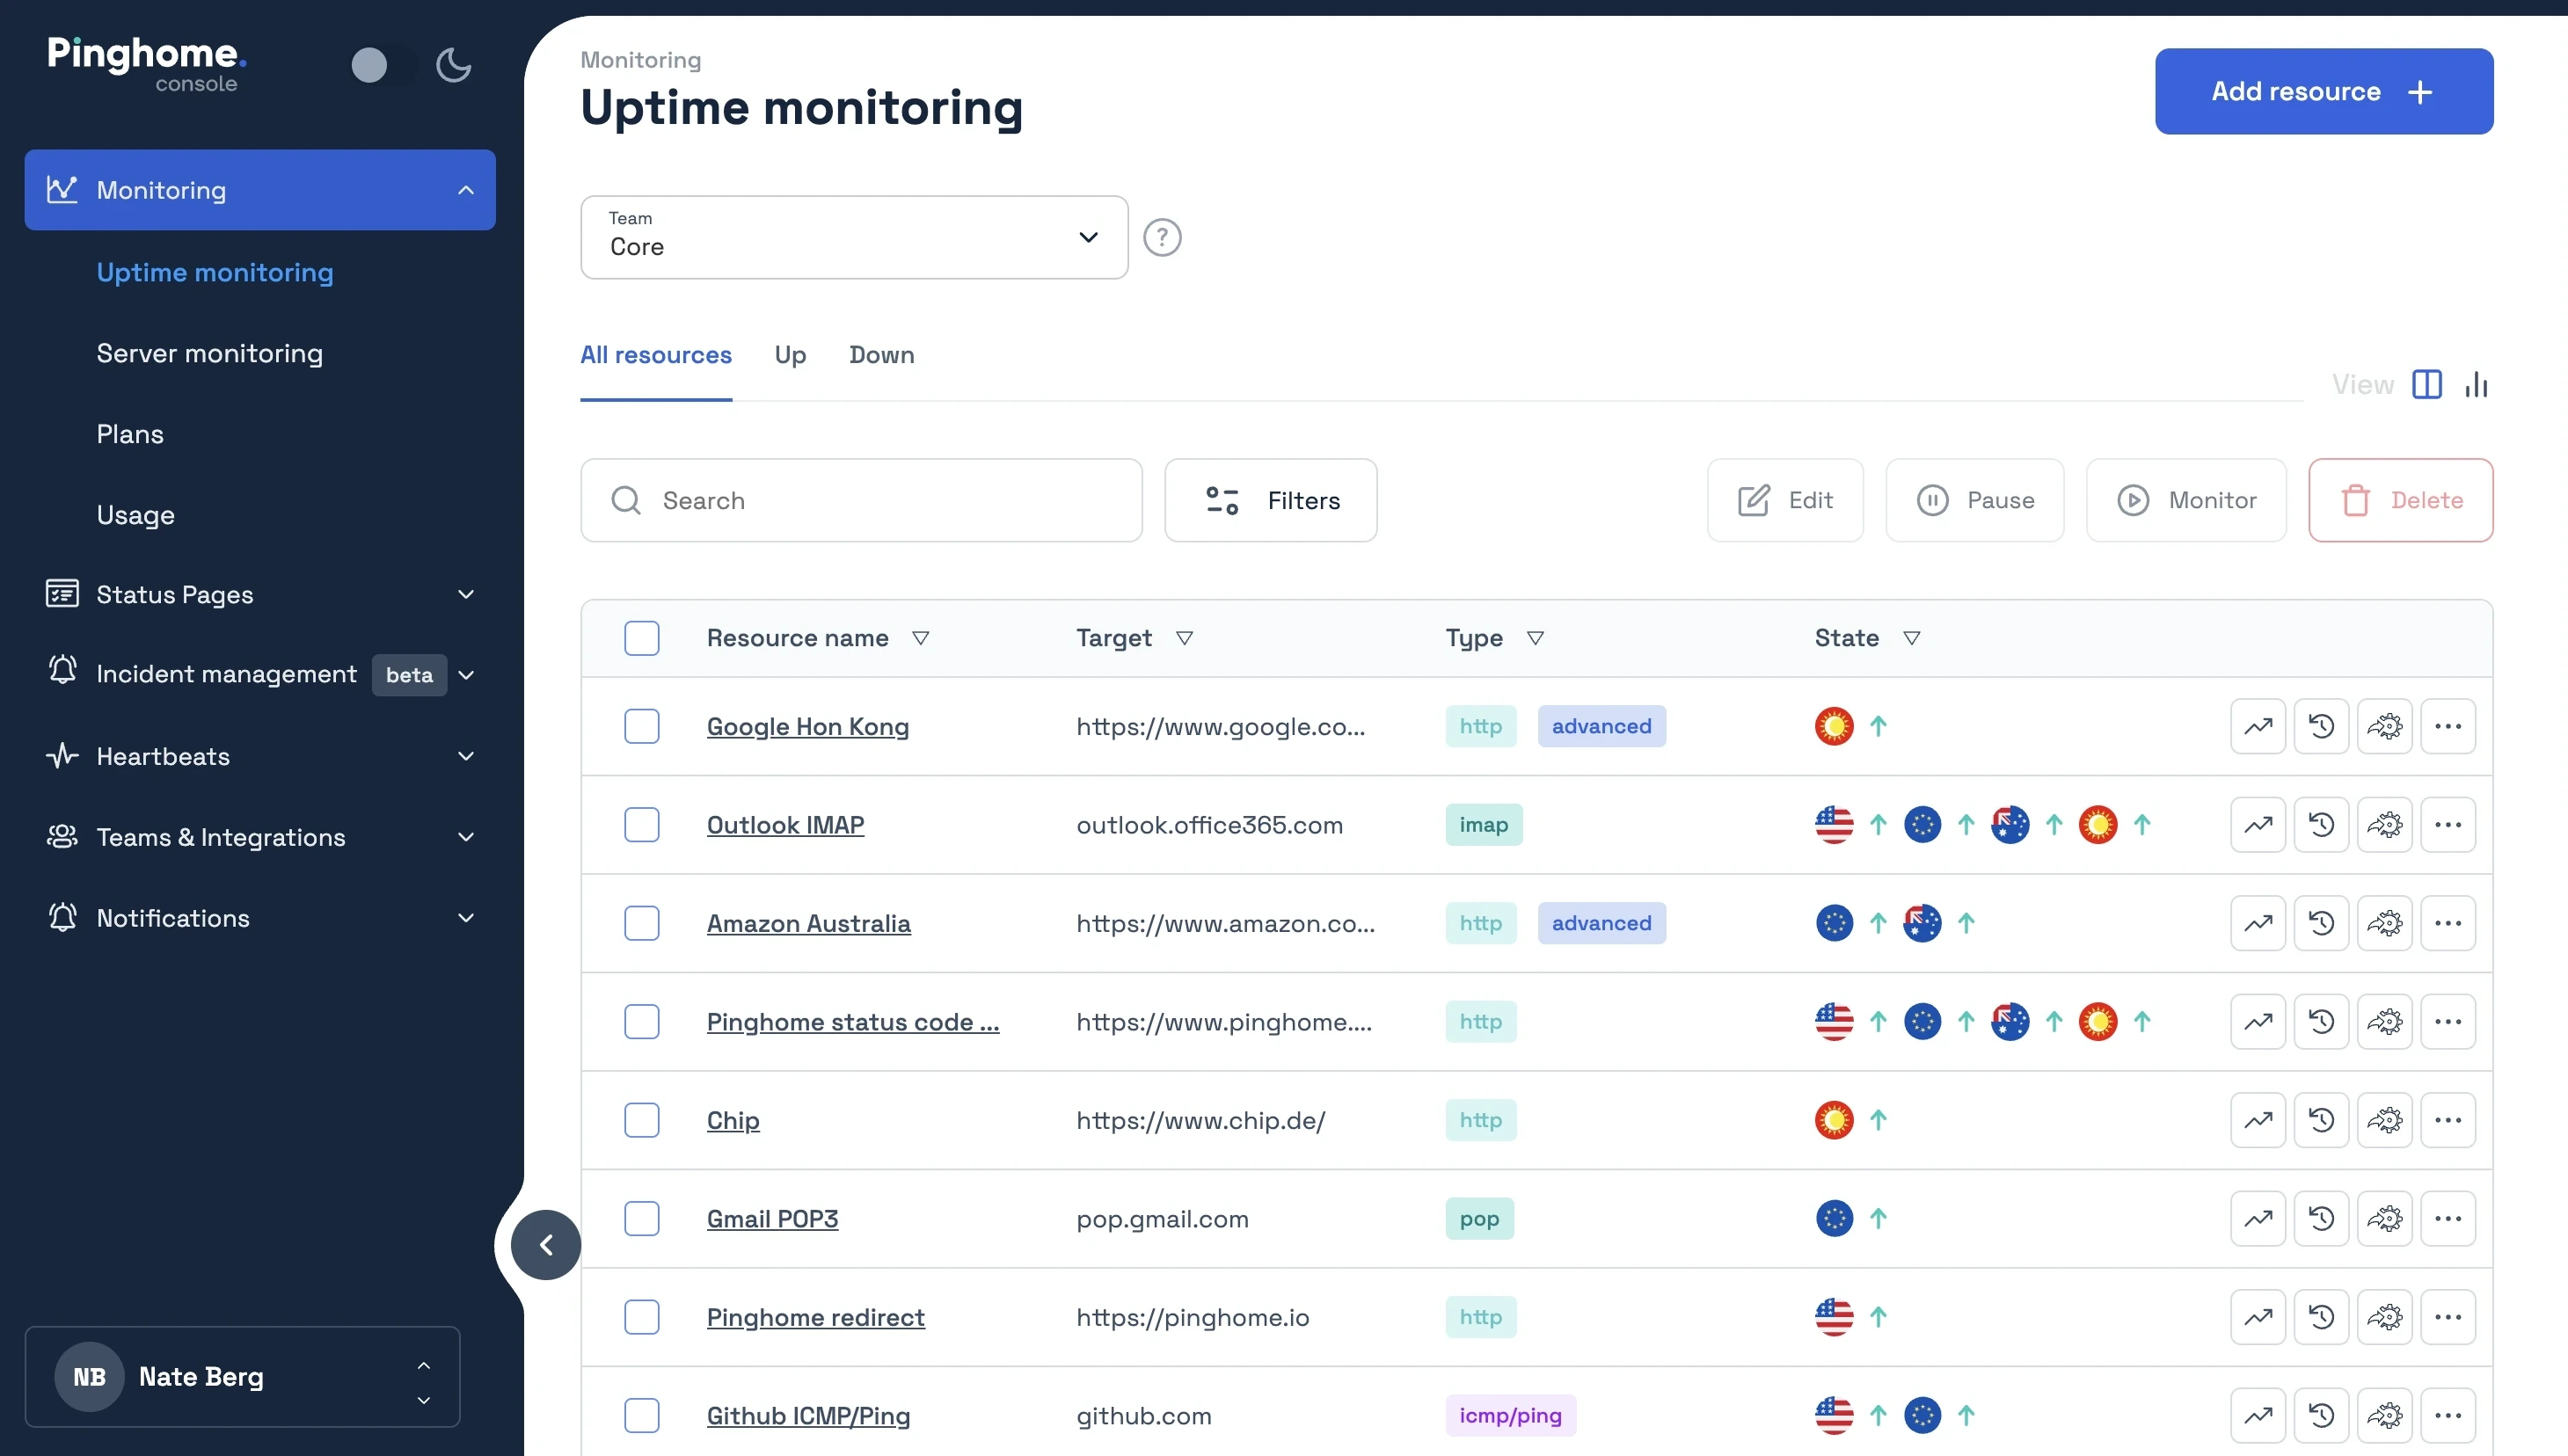Switch to the Down tab

pos(881,355)
